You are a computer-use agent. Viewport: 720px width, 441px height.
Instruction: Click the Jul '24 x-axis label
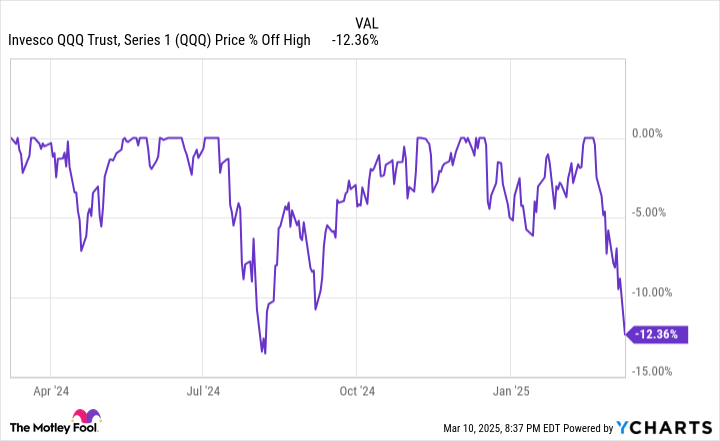(x=204, y=392)
